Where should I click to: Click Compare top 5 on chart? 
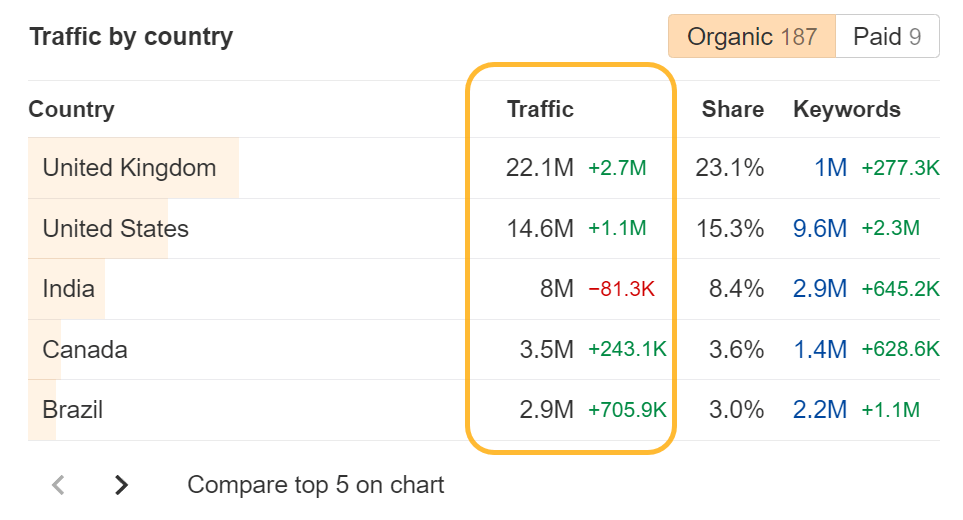click(x=315, y=486)
